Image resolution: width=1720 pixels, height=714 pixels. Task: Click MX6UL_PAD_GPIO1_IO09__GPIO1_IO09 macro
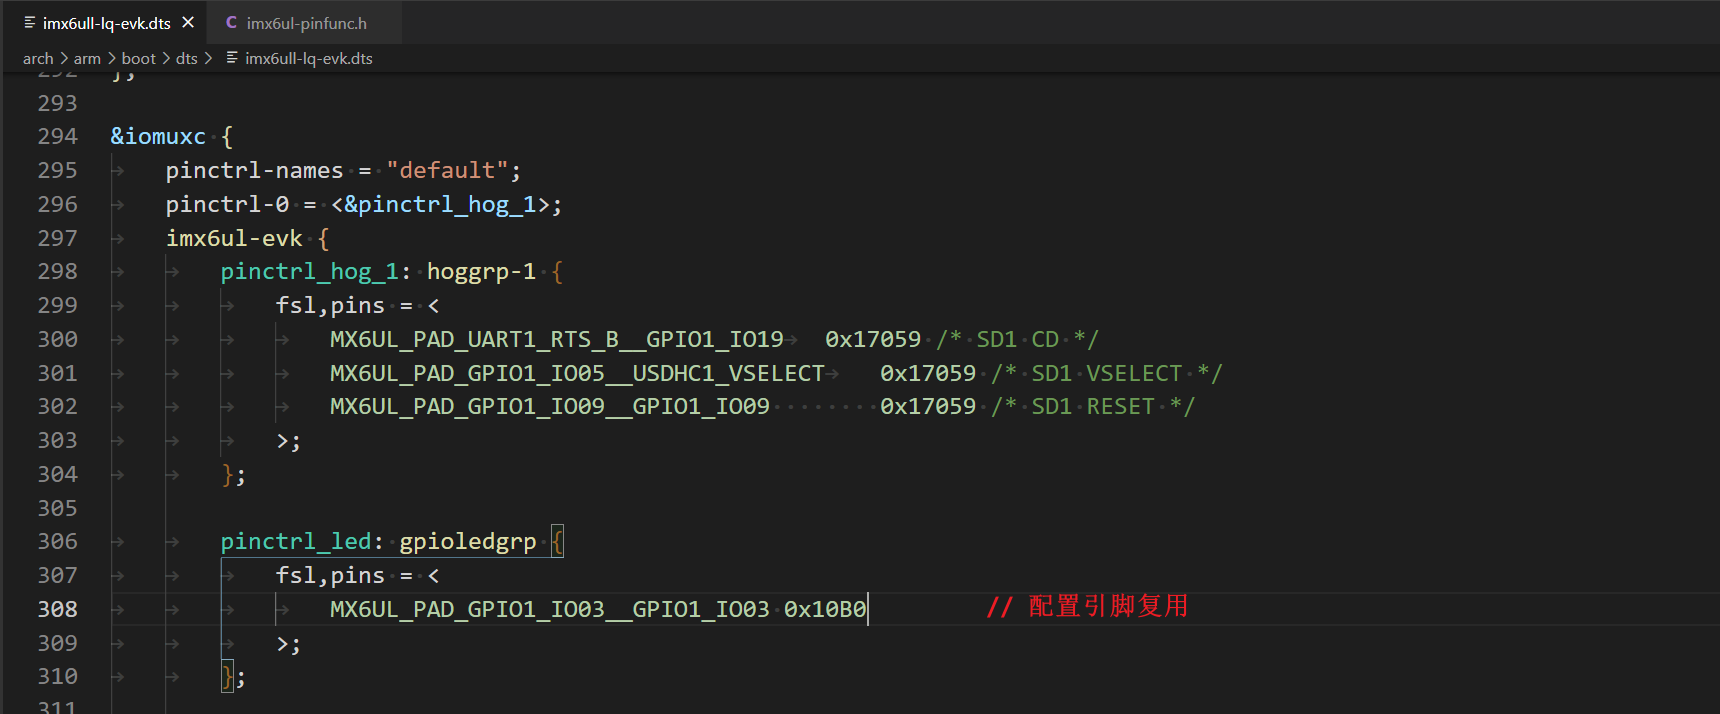(x=550, y=406)
